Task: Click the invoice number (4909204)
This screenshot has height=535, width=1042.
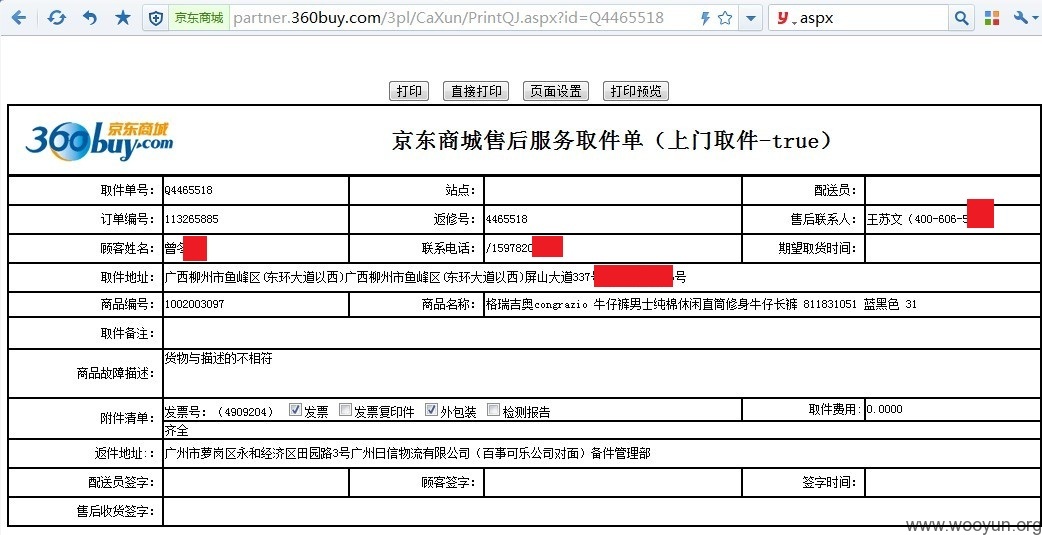Action: click(245, 412)
